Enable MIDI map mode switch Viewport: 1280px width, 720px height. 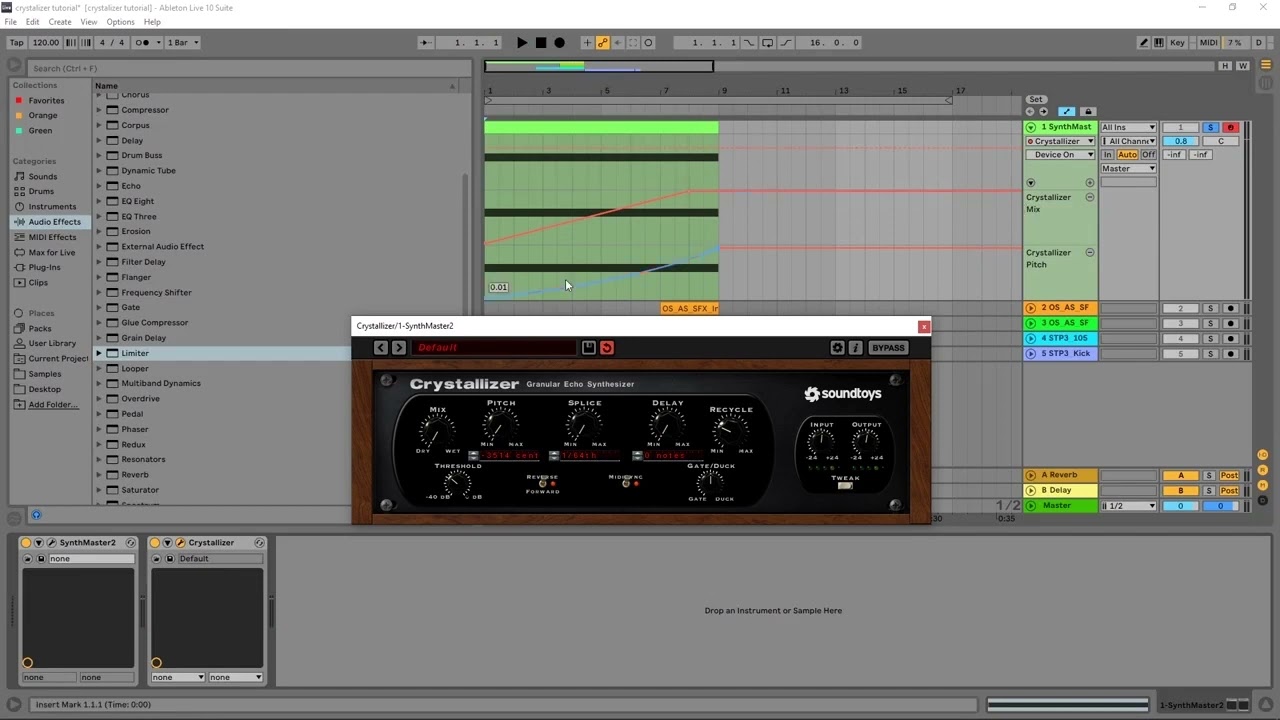[x=1208, y=42]
